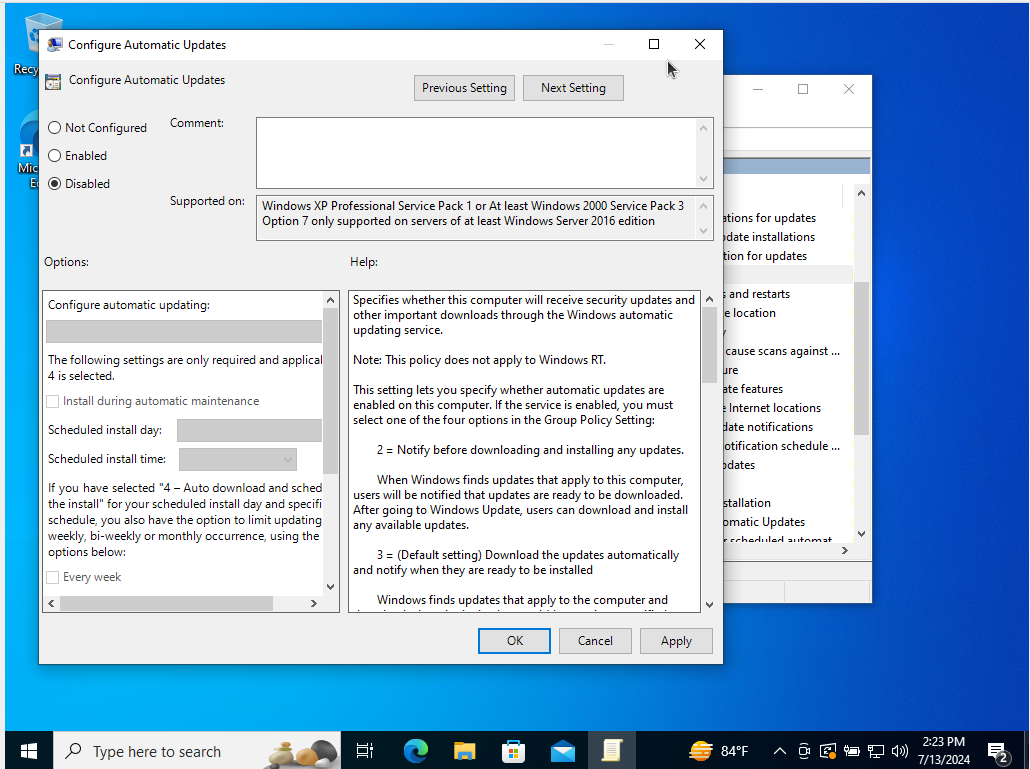Click Comment box scroll up arrow
Image resolution: width=1030 pixels, height=769 pixels.
704,128
